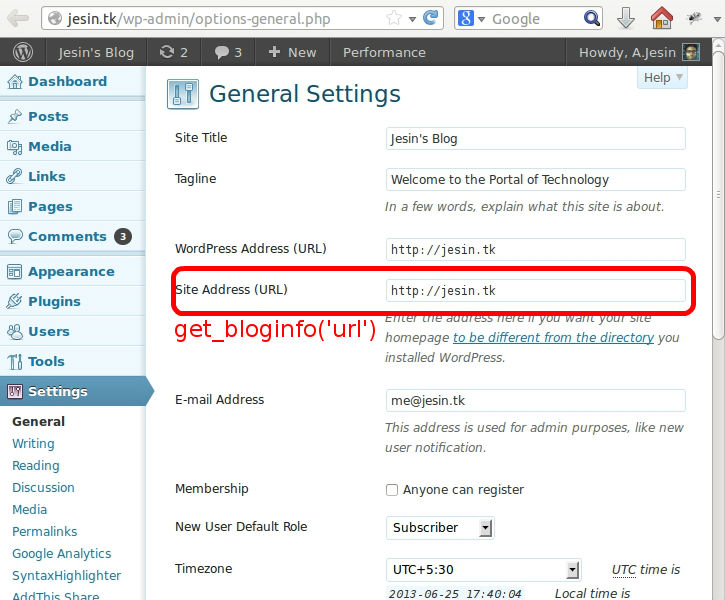Follow 'to be different from the directory' link
This screenshot has height=600, width=725.
point(553,338)
